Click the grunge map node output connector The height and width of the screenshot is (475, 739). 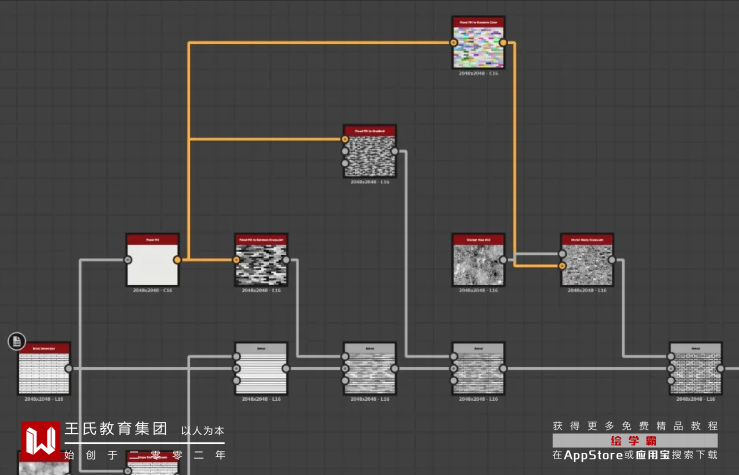click(x=503, y=260)
